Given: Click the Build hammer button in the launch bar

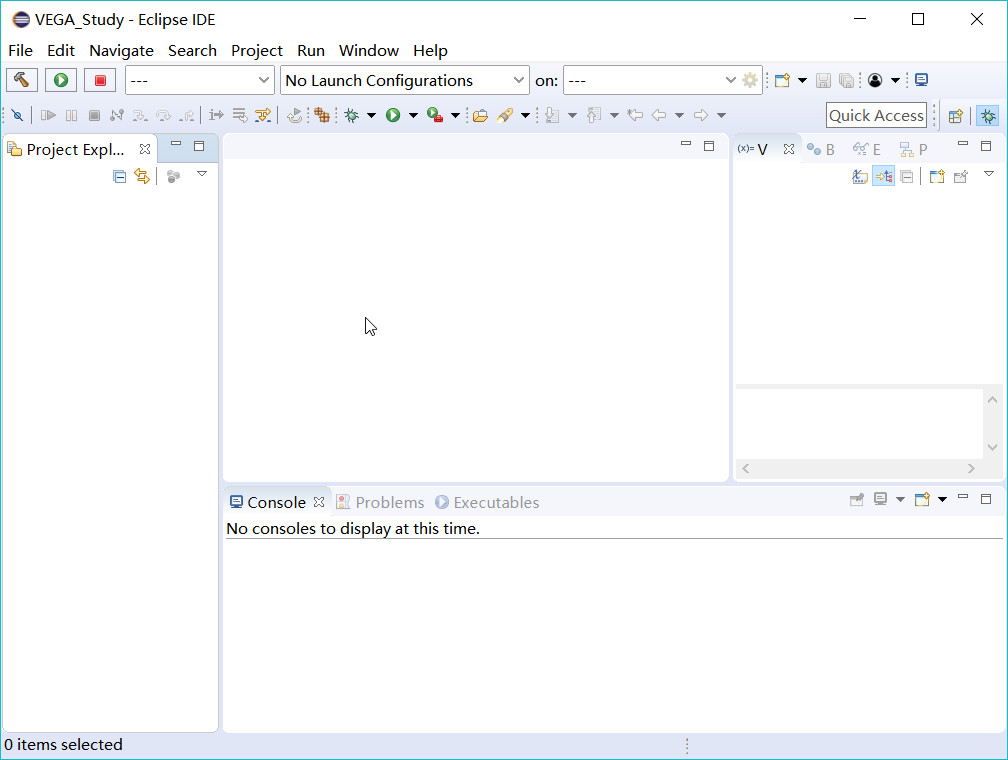Looking at the screenshot, I should pyautogui.click(x=22, y=80).
